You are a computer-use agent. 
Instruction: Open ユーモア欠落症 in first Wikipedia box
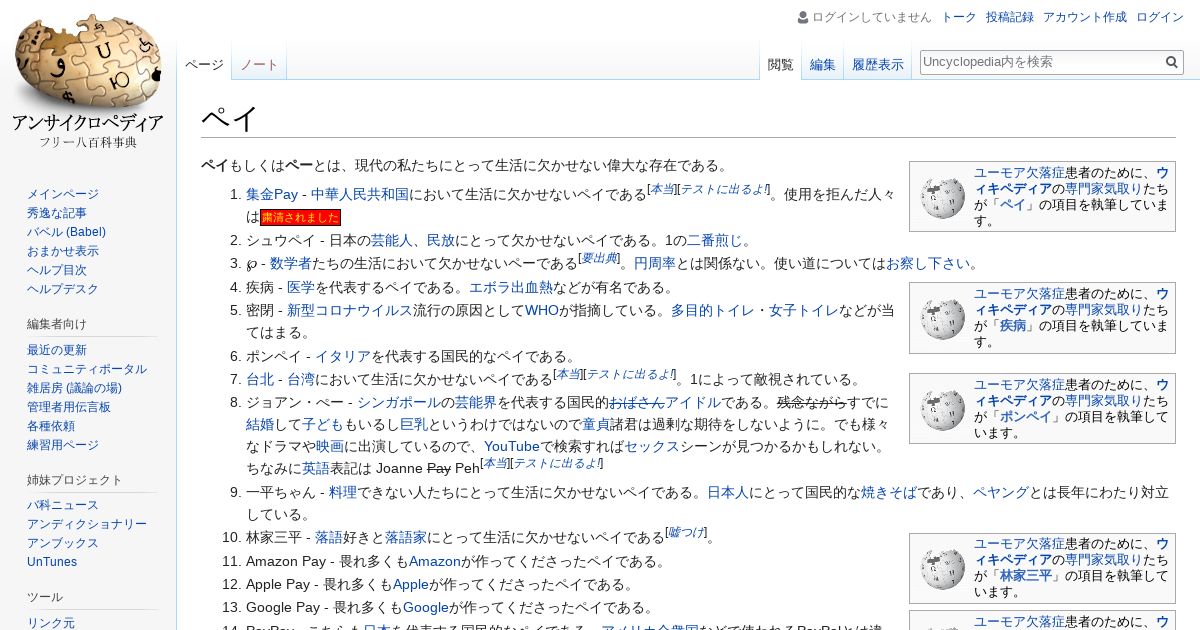(x=1019, y=173)
